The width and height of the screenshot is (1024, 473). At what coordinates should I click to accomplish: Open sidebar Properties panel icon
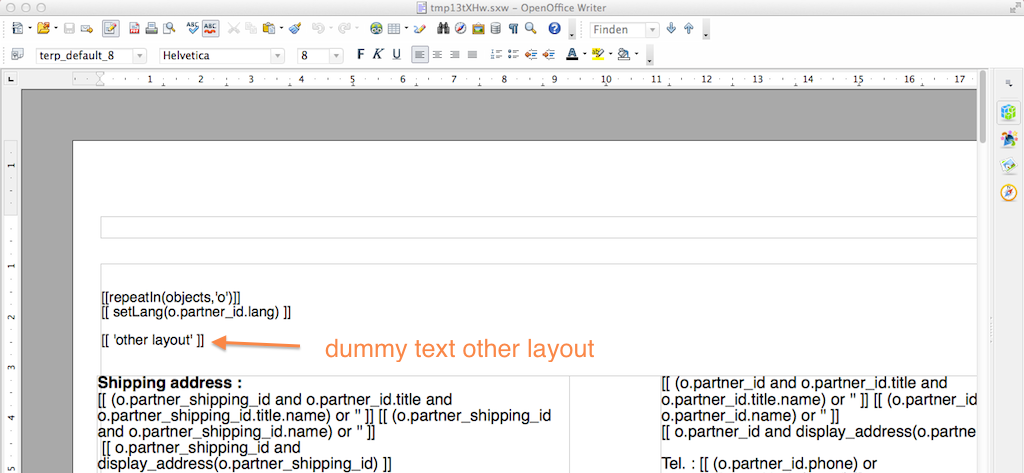[1009, 112]
